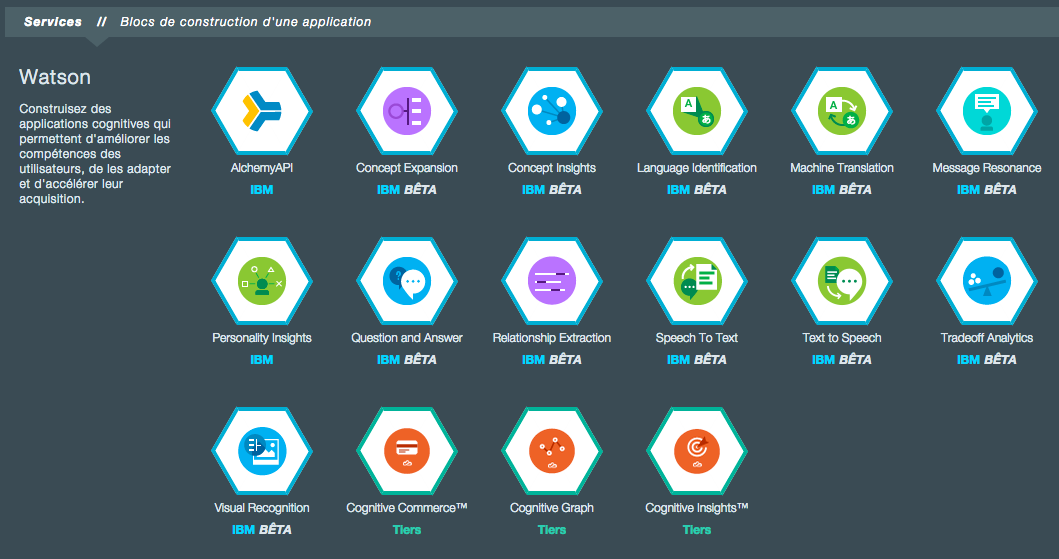This screenshot has height=559, width=1059.
Task: Open the AlchemyAPI service hexagon icon
Action: pos(262,111)
